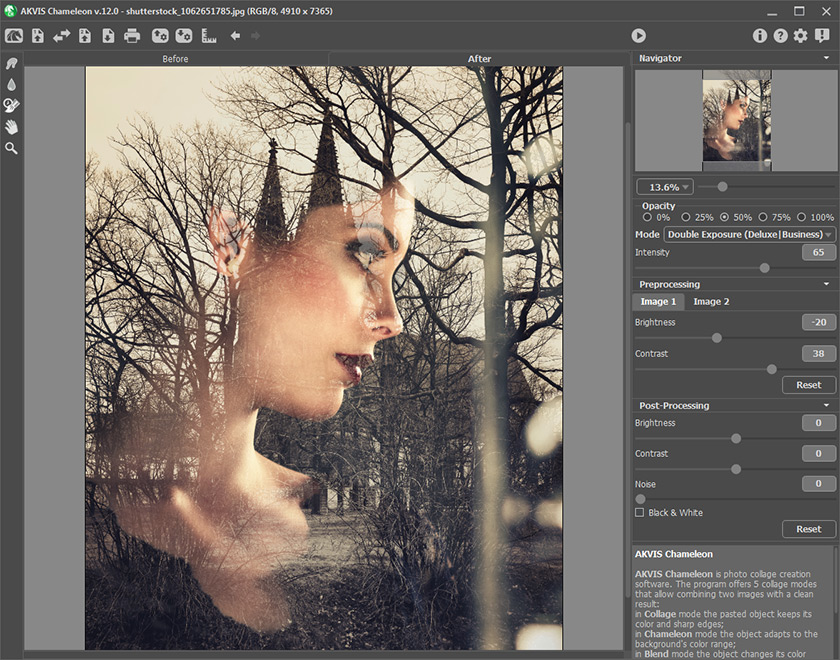Enable the Black & White checkbox

point(640,513)
